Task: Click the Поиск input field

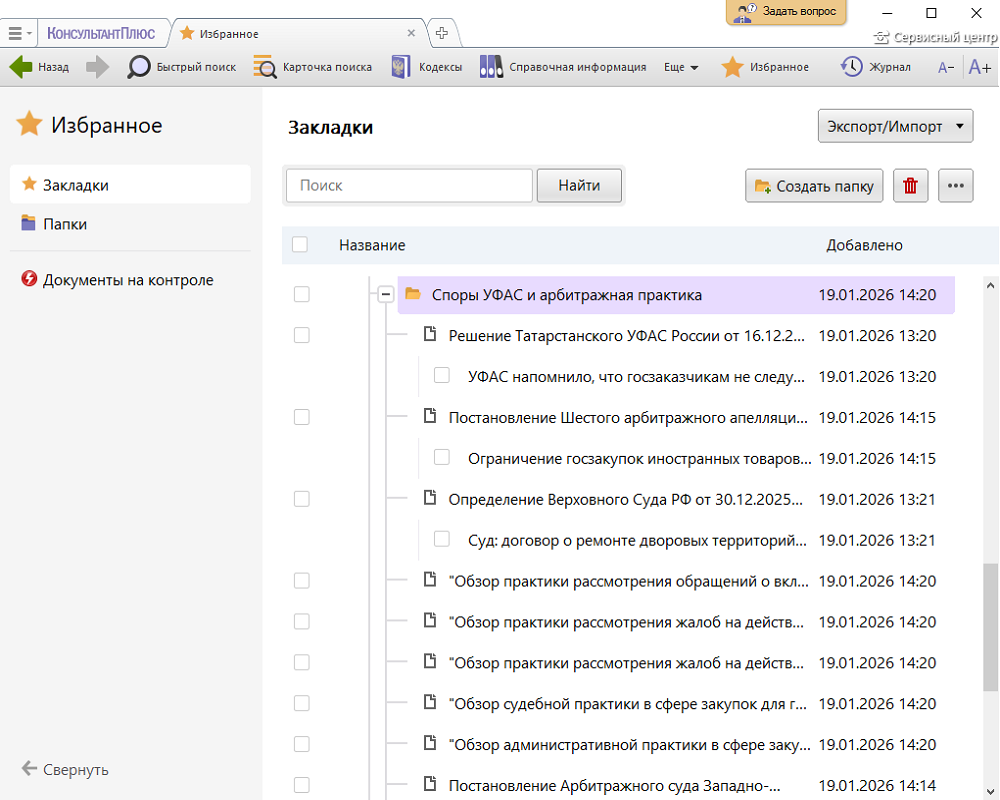Action: point(409,185)
